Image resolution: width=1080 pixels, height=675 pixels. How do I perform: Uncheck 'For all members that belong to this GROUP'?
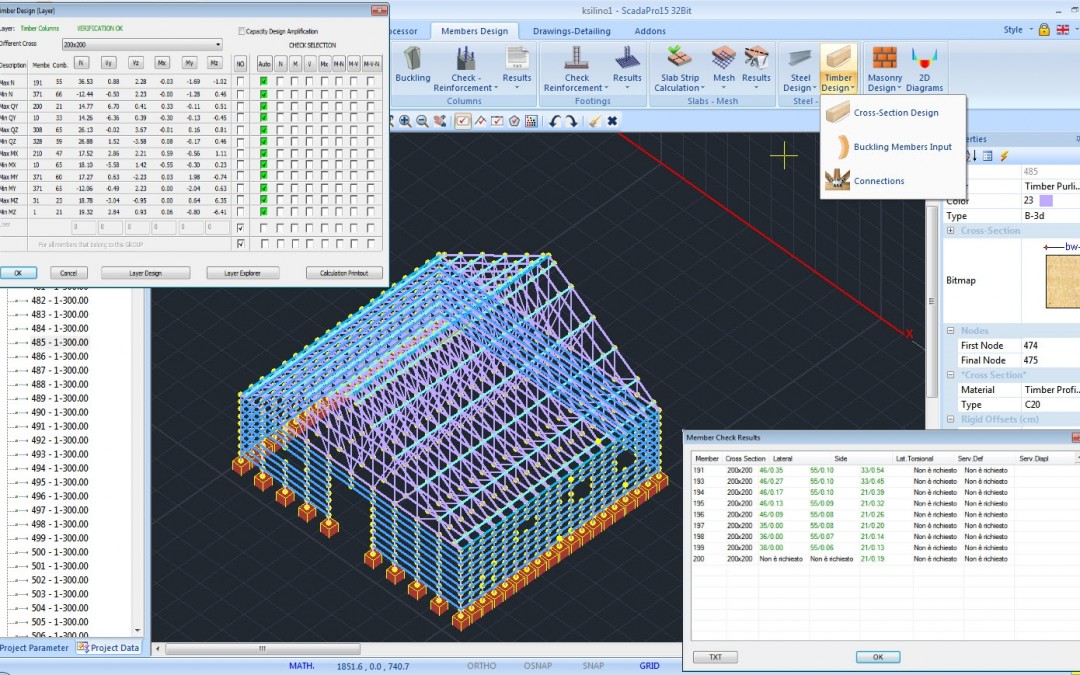[x=241, y=242]
